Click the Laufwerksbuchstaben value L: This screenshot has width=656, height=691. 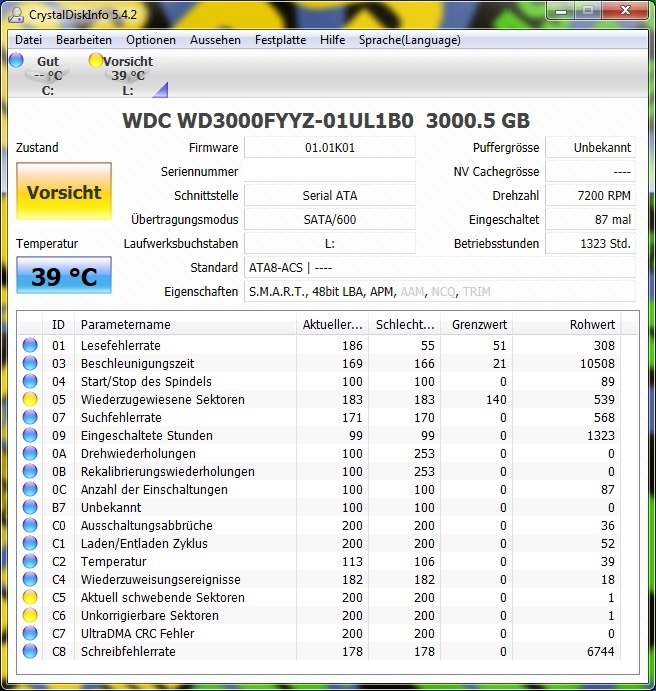[330, 244]
